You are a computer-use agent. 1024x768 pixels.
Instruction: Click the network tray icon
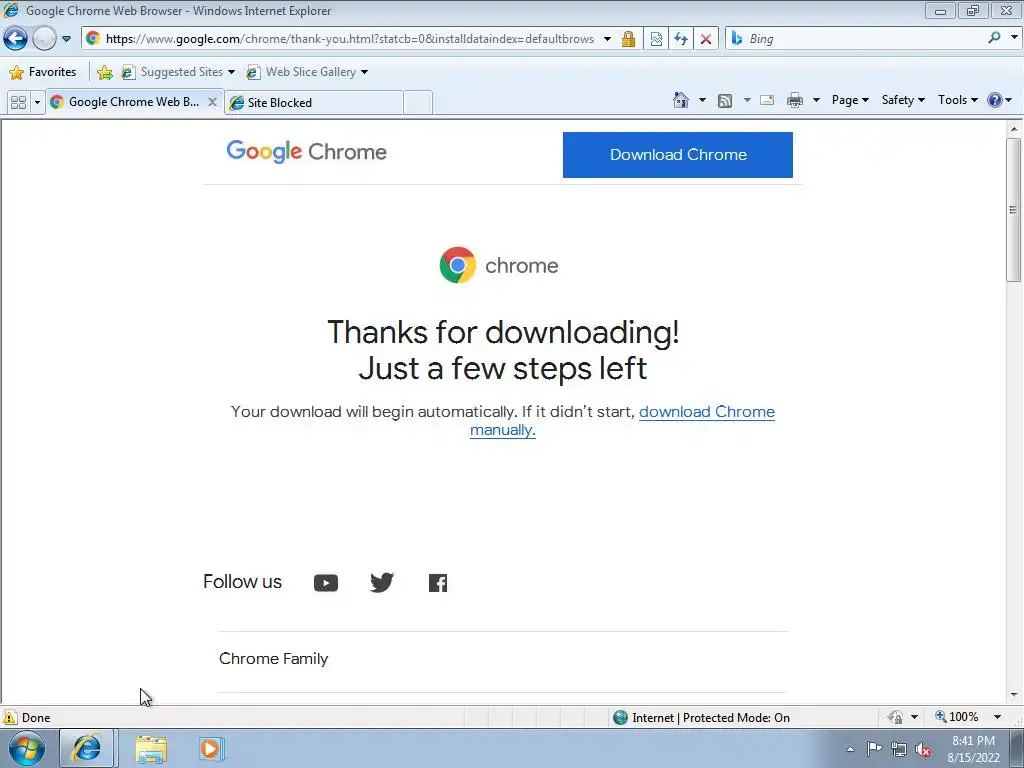click(x=899, y=749)
